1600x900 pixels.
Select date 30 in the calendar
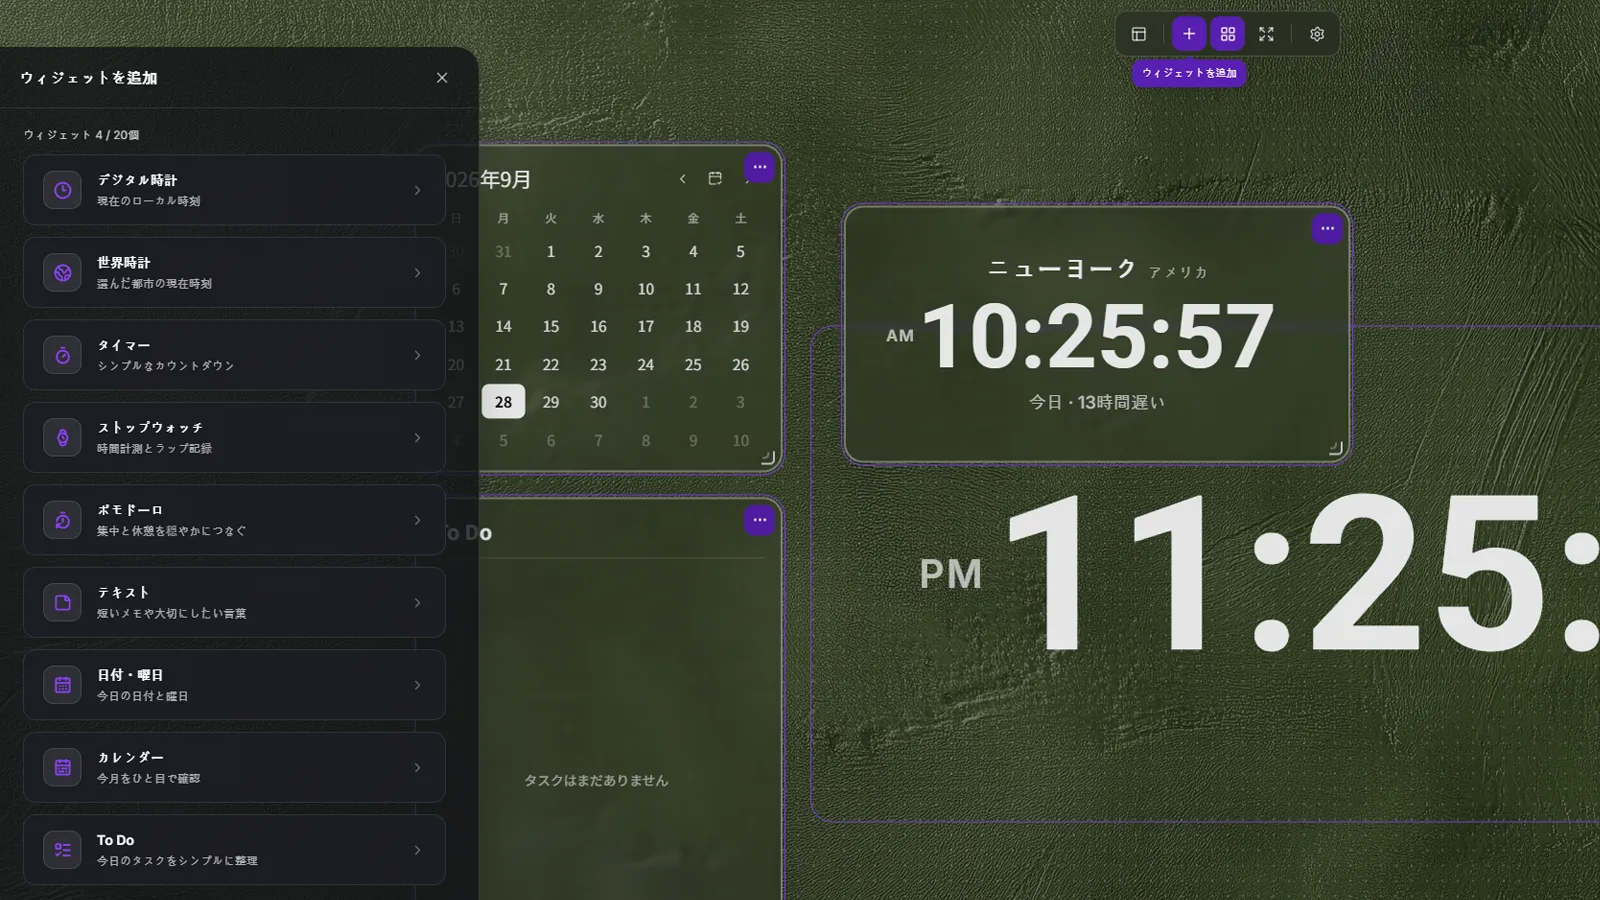pyautogui.click(x=598, y=402)
